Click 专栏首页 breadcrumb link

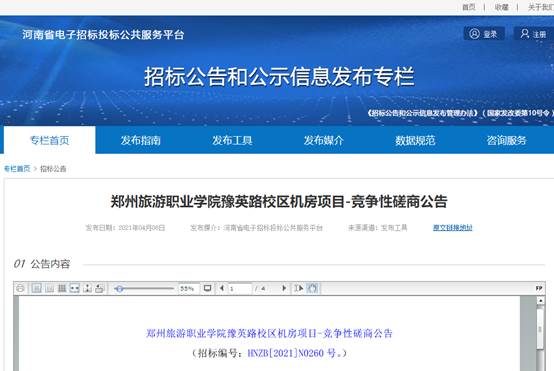(17, 169)
